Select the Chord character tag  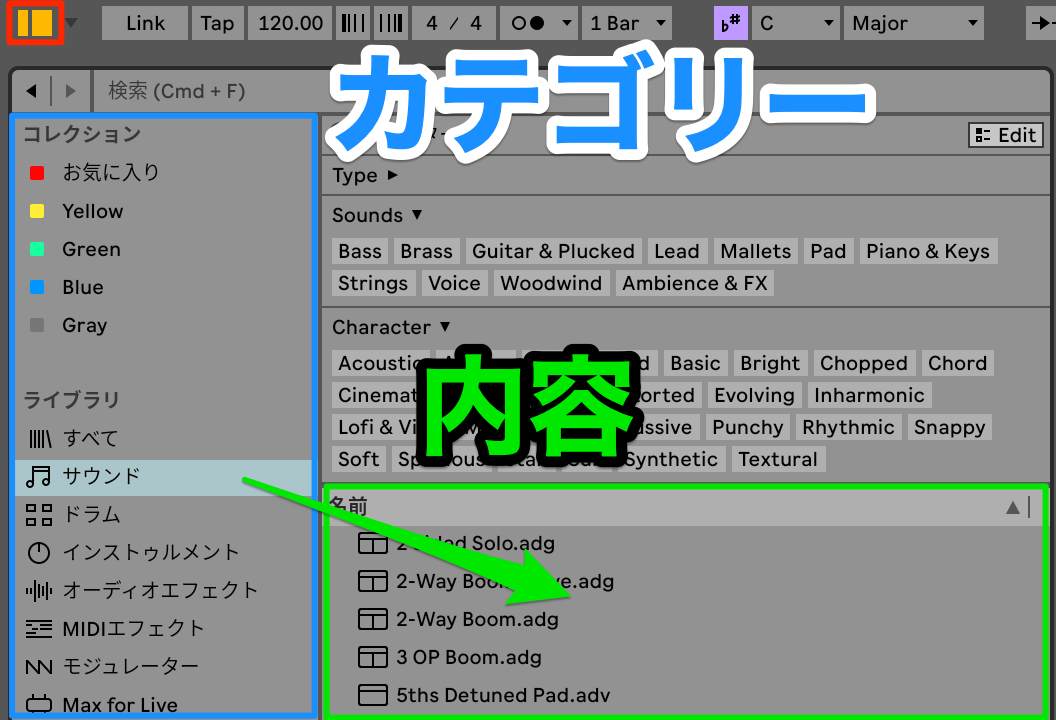tap(958, 363)
